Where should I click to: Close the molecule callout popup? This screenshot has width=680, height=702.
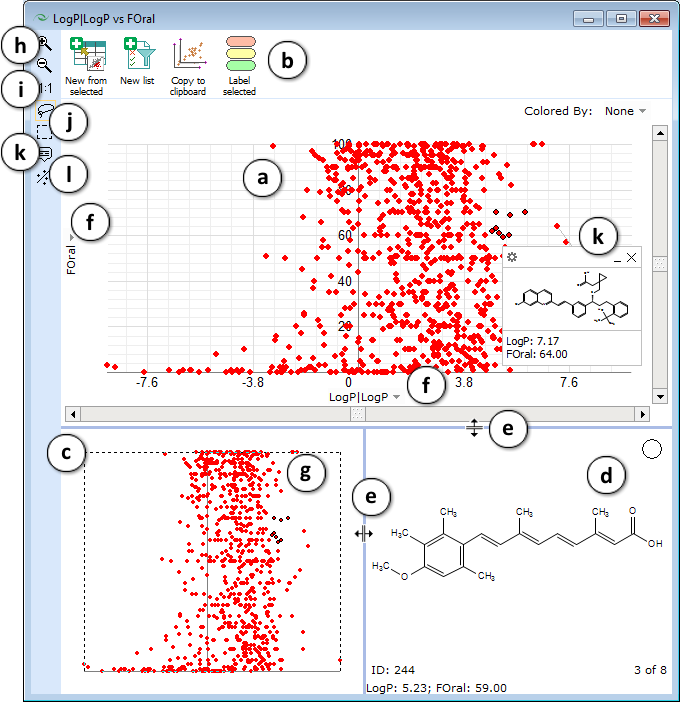(631, 258)
